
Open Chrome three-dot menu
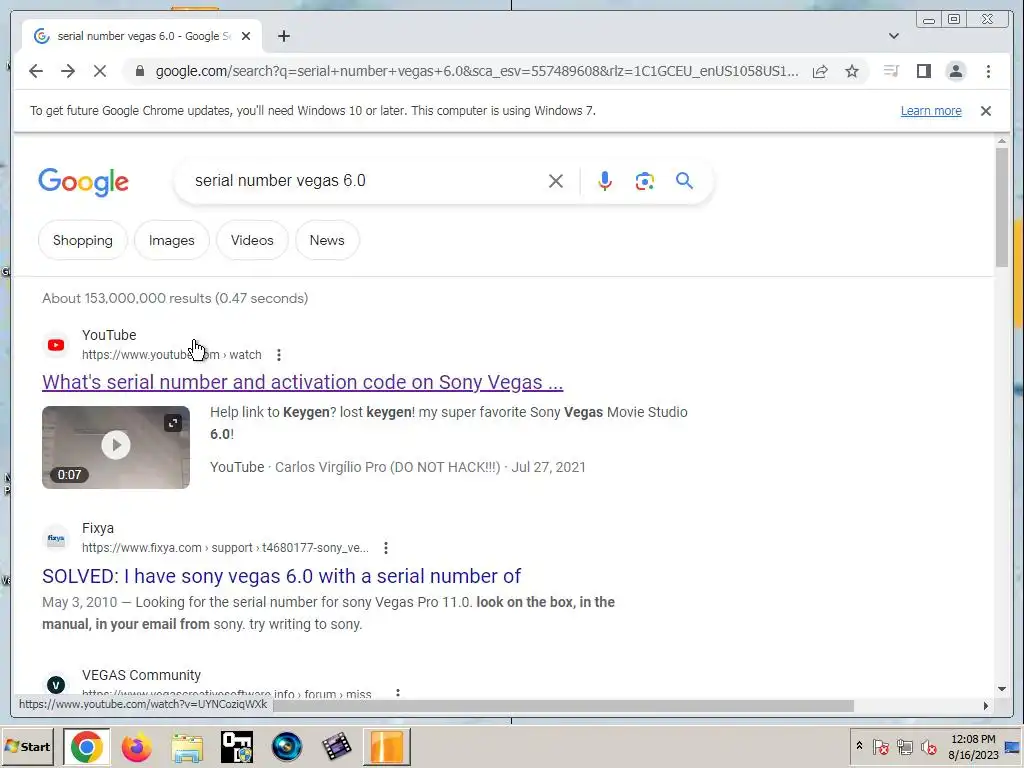988,71
